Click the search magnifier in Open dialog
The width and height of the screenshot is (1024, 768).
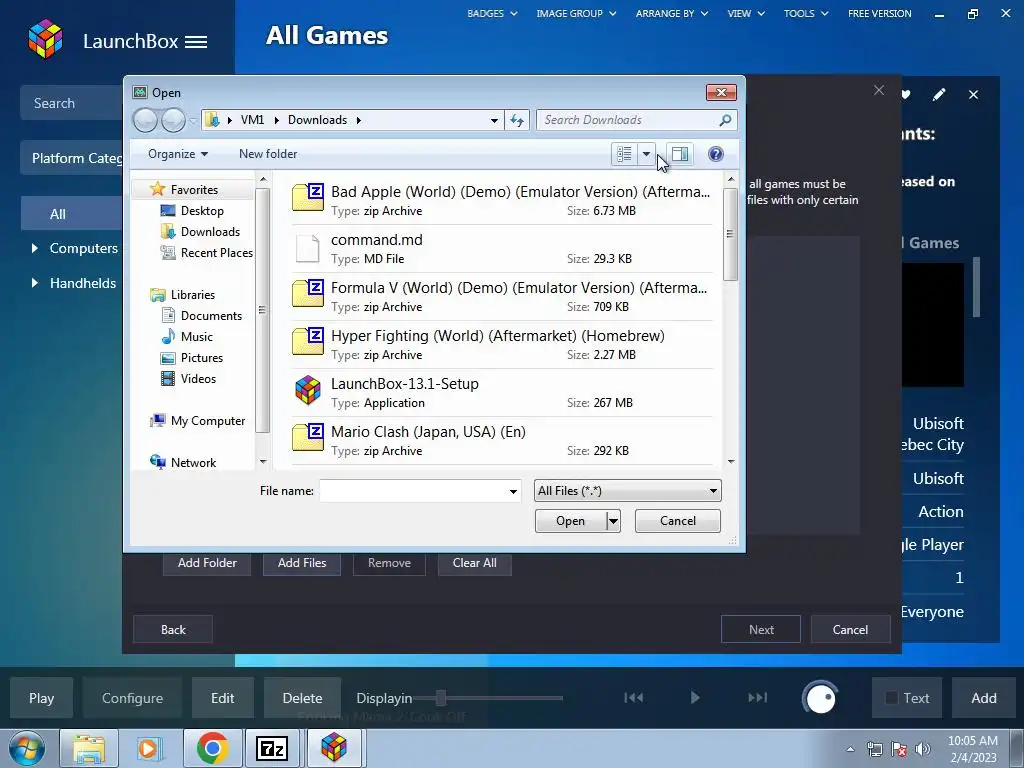(725, 120)
